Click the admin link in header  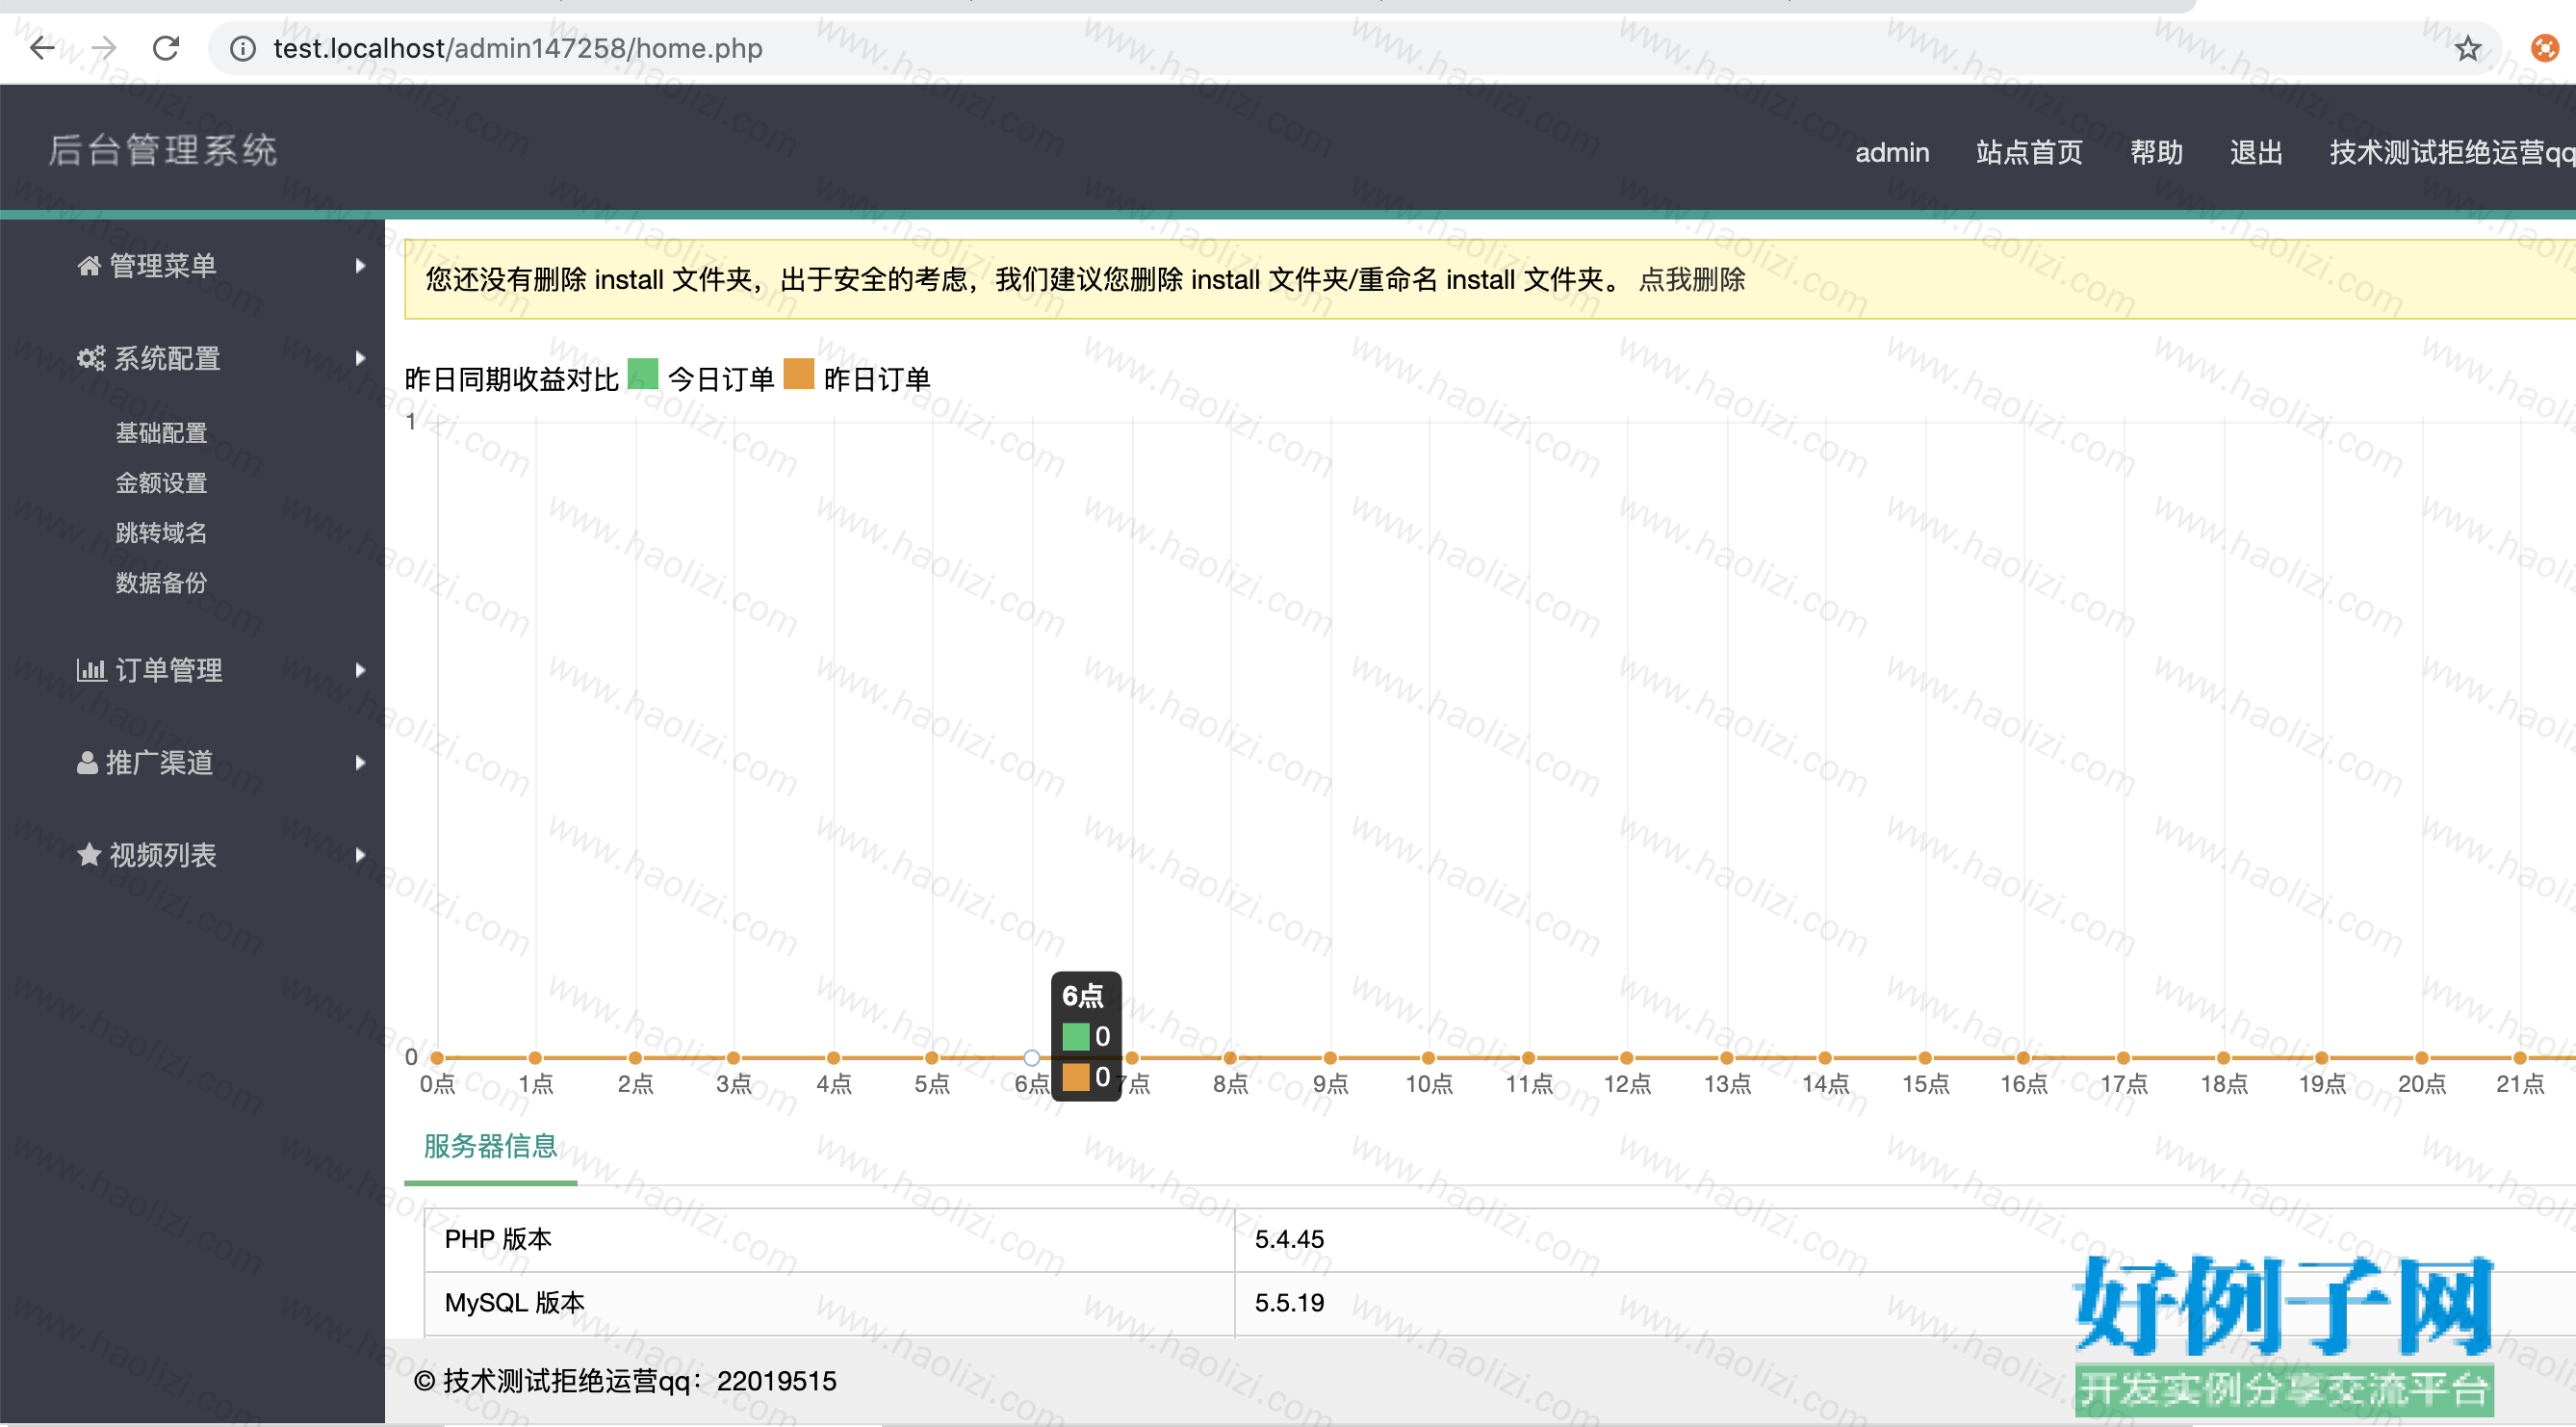(1892, 152)
